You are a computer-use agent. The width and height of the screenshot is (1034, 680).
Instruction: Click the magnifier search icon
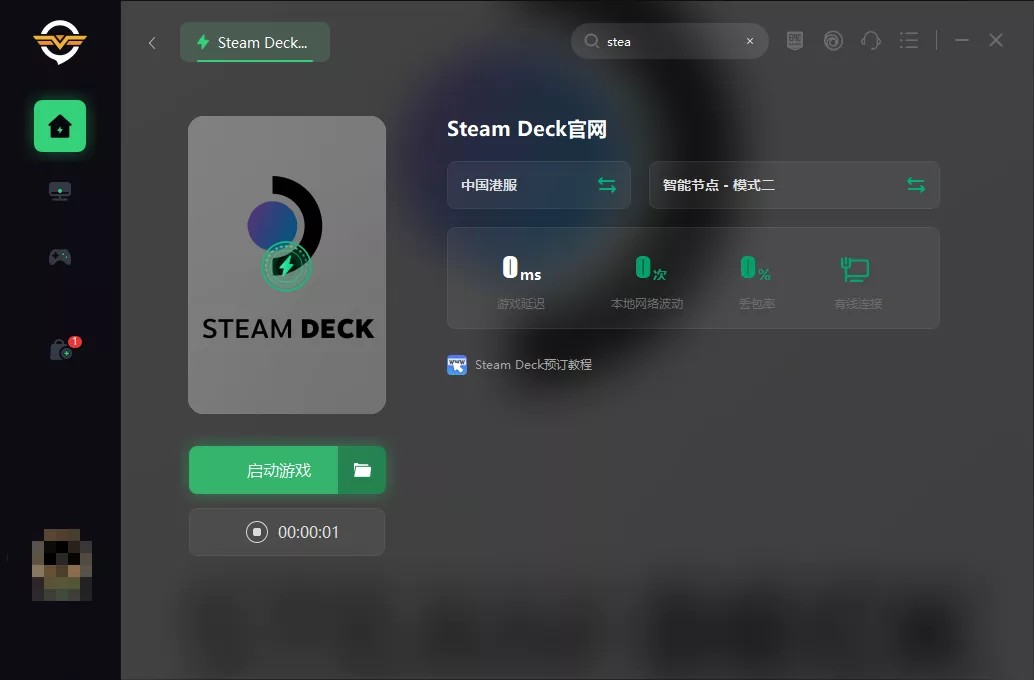592,41
